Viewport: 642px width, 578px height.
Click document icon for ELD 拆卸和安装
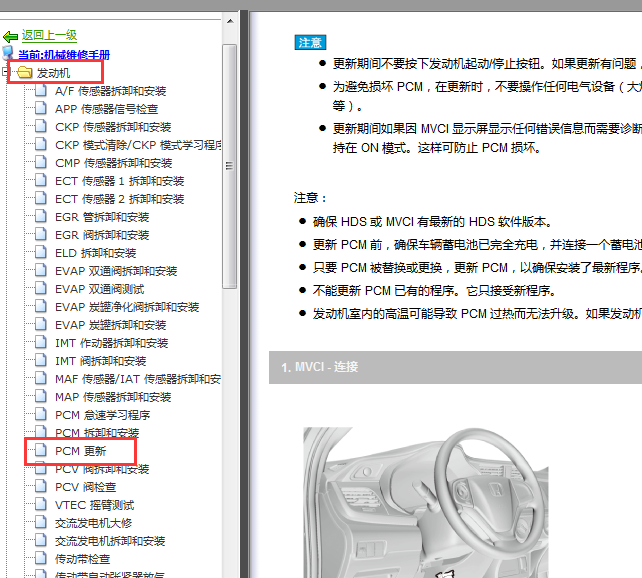point(41,253)
